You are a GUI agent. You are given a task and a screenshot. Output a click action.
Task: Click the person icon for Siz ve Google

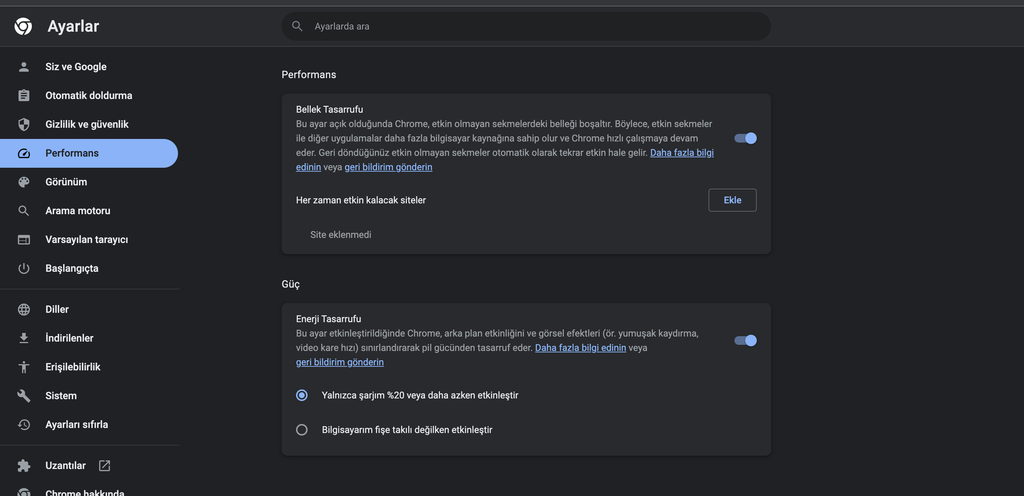[x=24, y=67]
